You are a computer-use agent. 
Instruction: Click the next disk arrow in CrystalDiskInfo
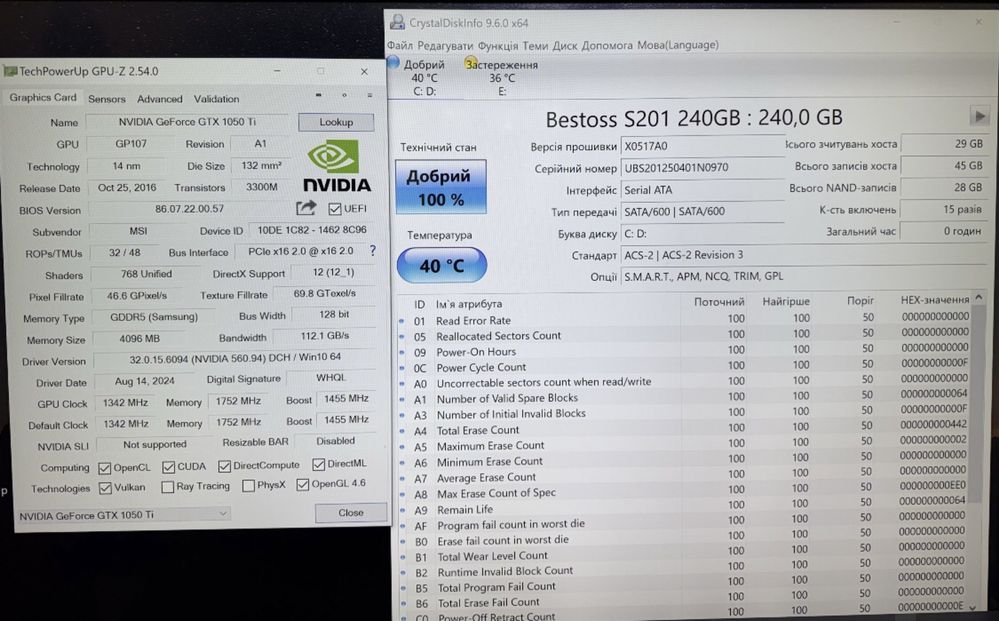(x=979, y=116)
